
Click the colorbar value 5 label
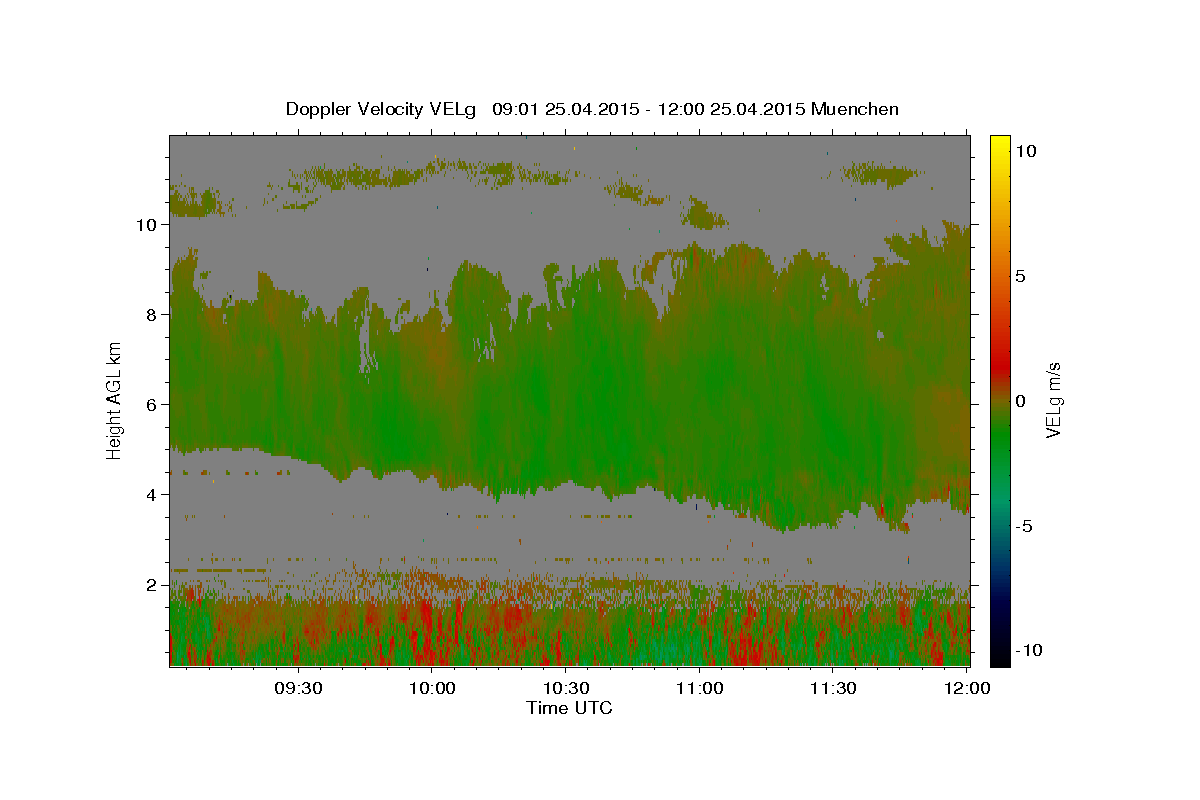click(1020, 276)
